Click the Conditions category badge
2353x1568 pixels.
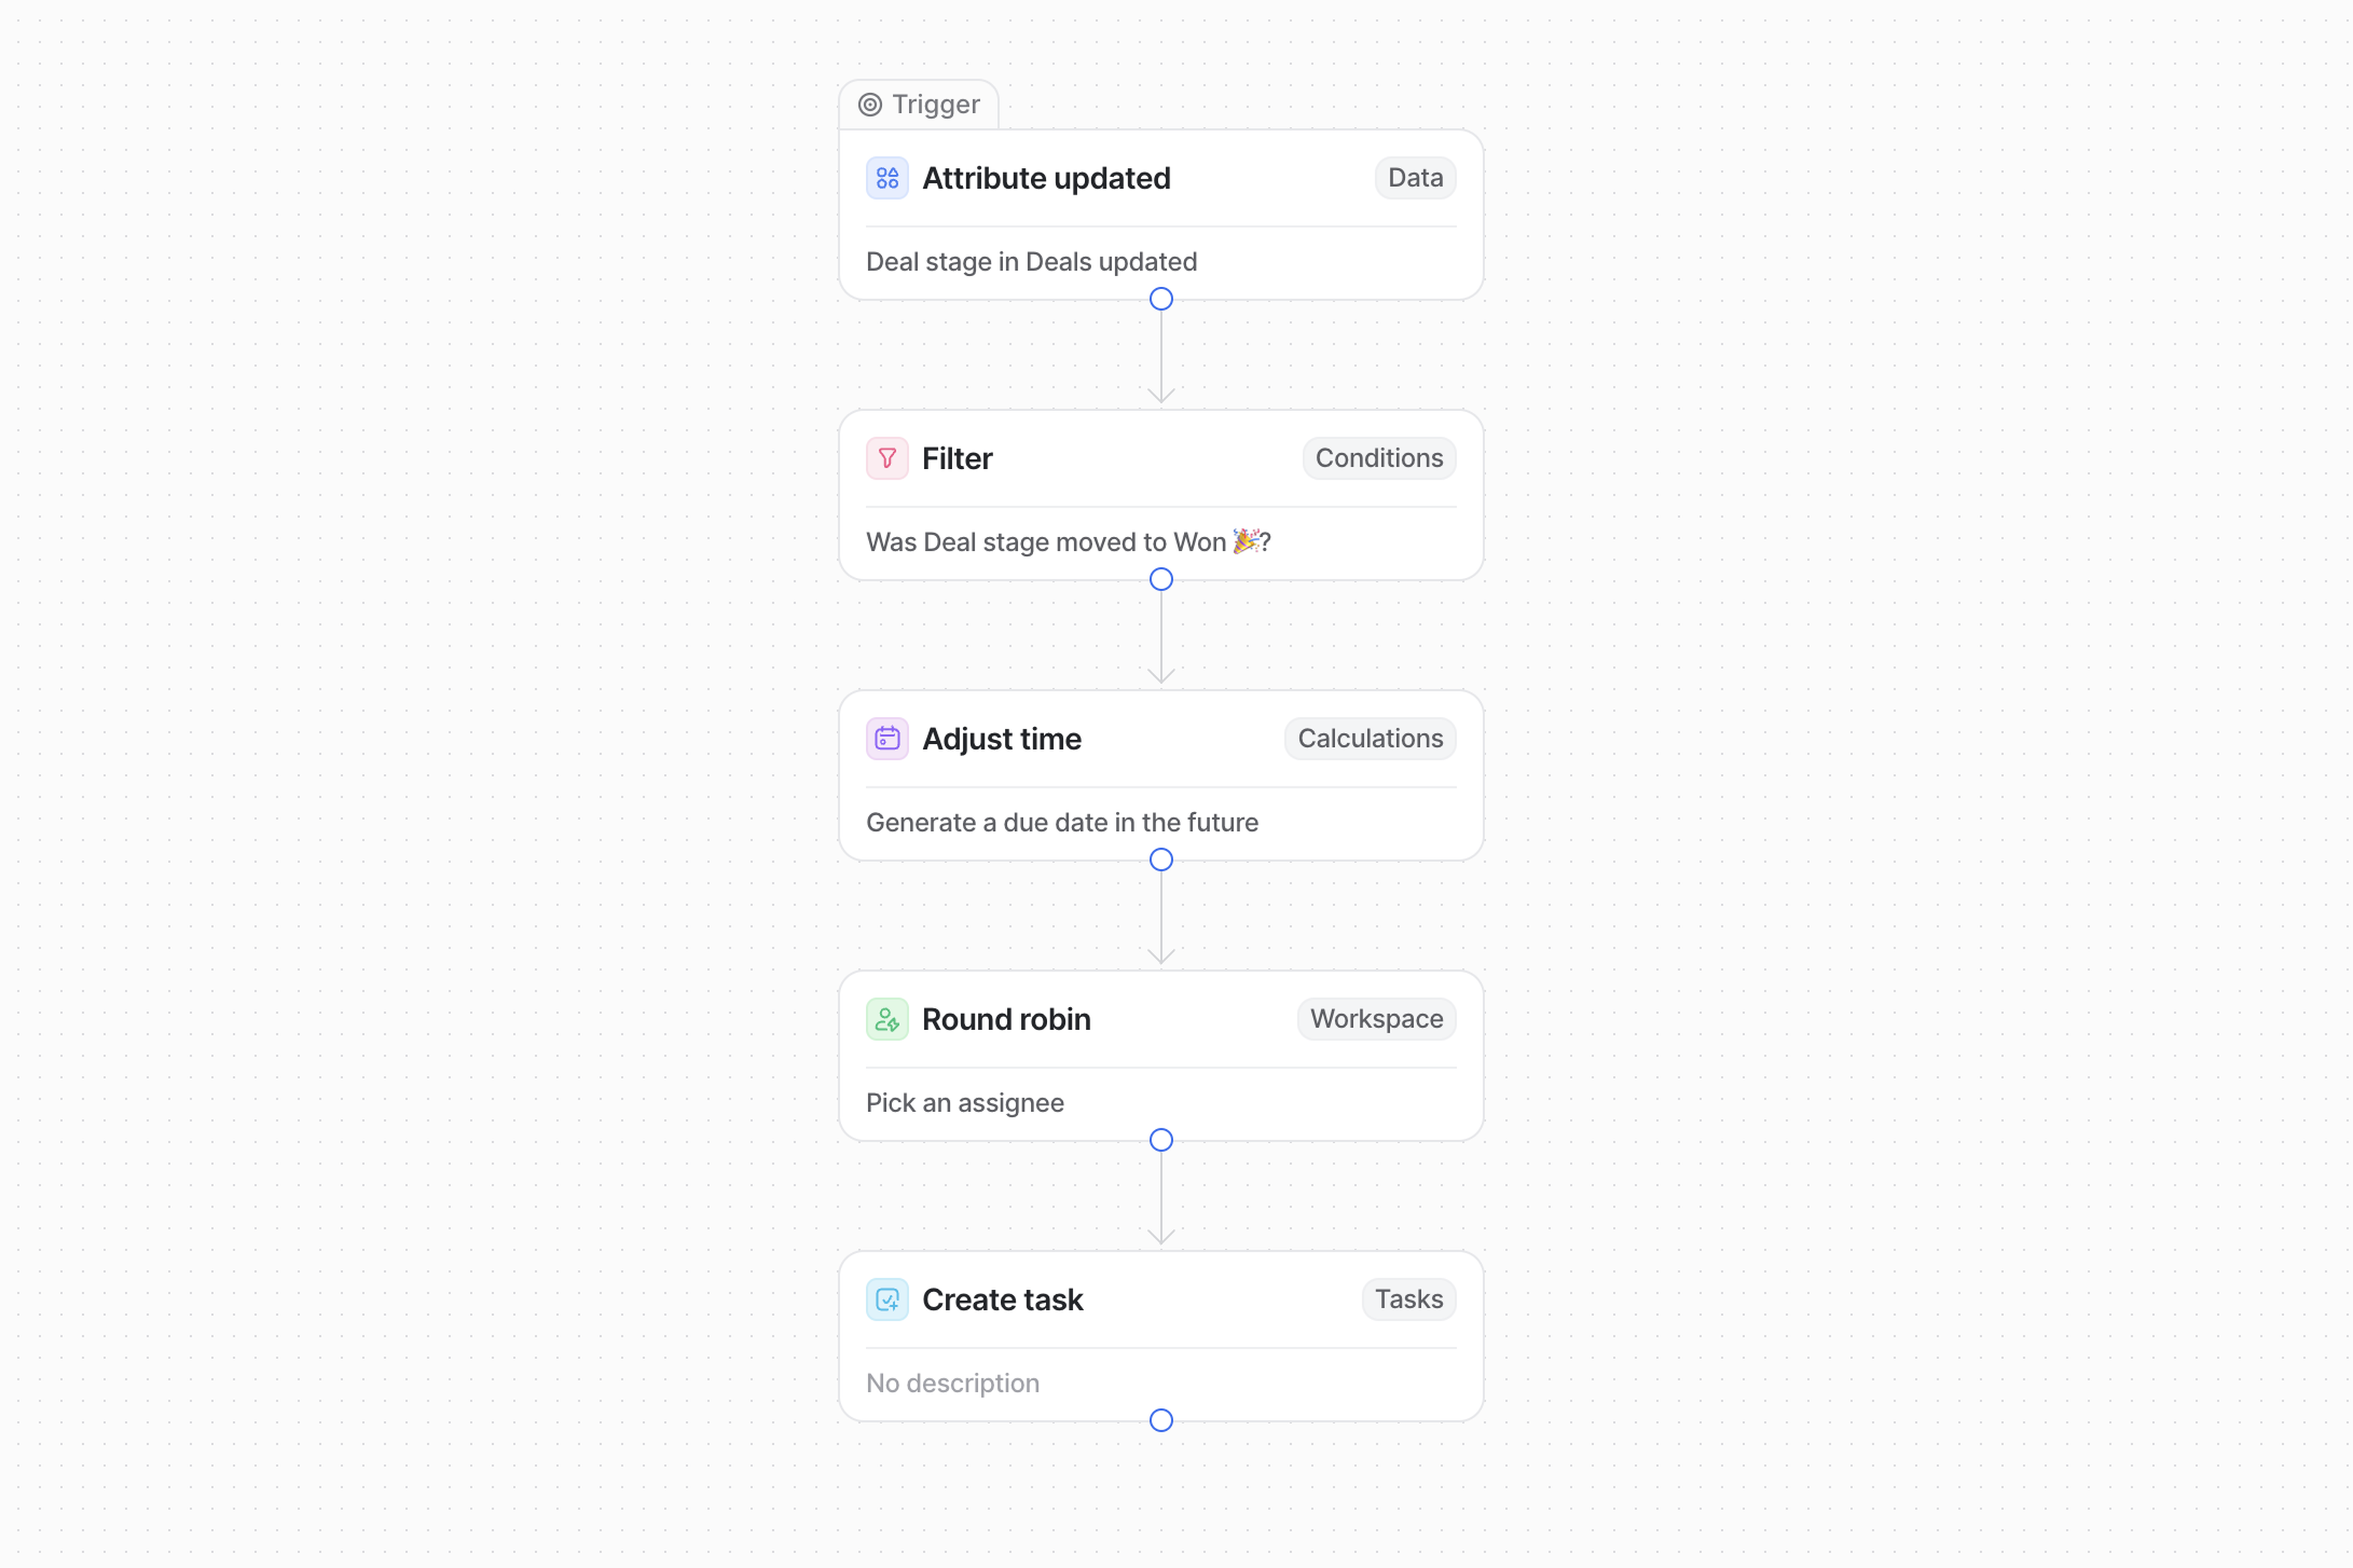point(1379,459)
